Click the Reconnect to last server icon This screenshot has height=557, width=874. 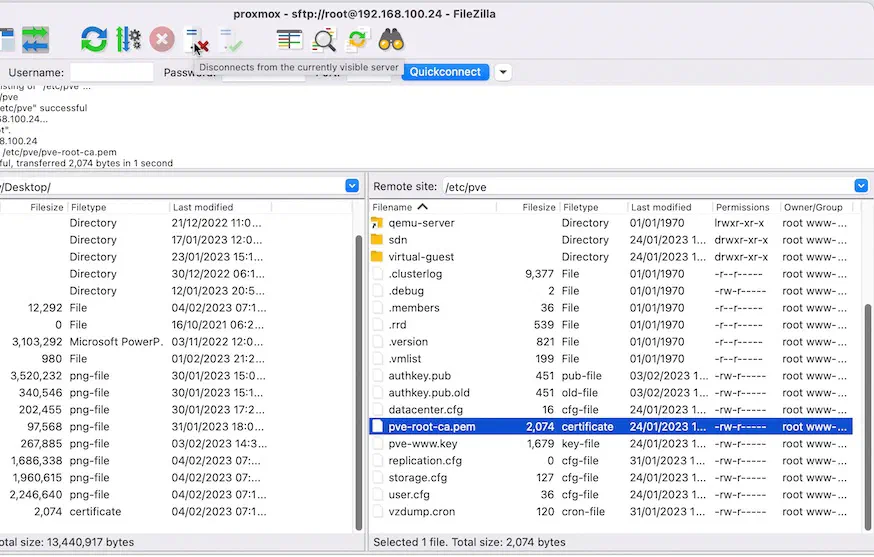tap(230, 40)
